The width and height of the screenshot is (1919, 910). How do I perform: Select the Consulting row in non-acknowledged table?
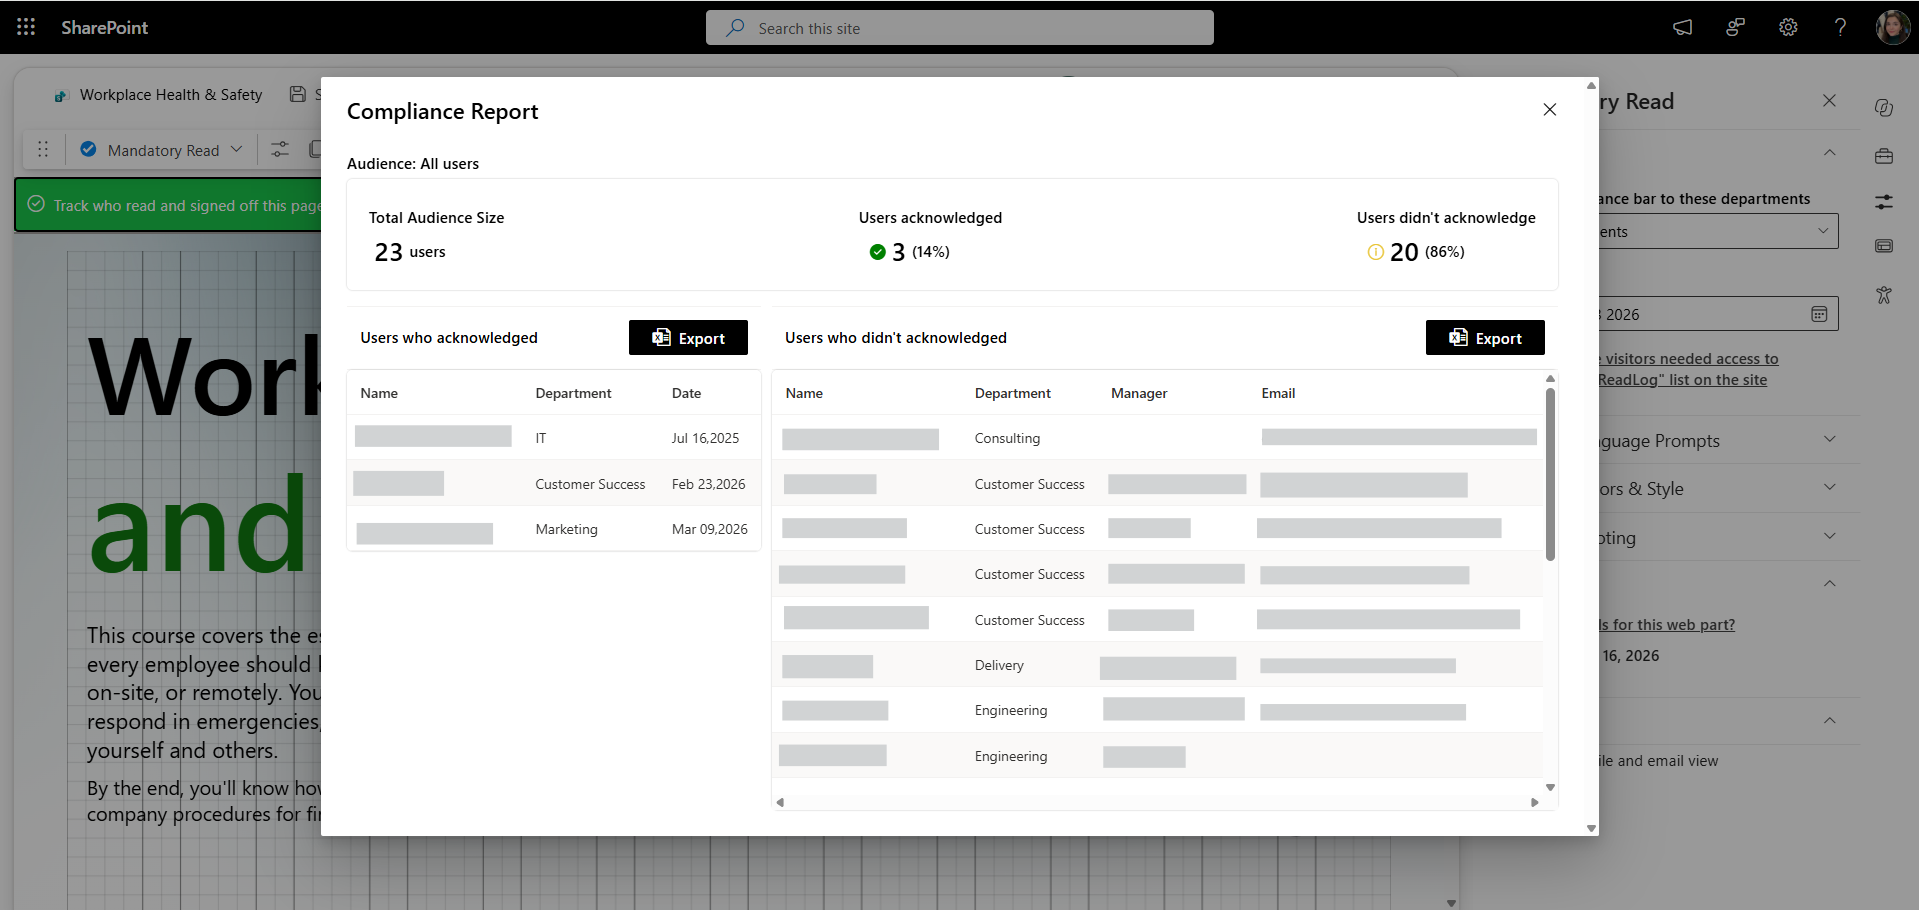(x=1158, y=438)
